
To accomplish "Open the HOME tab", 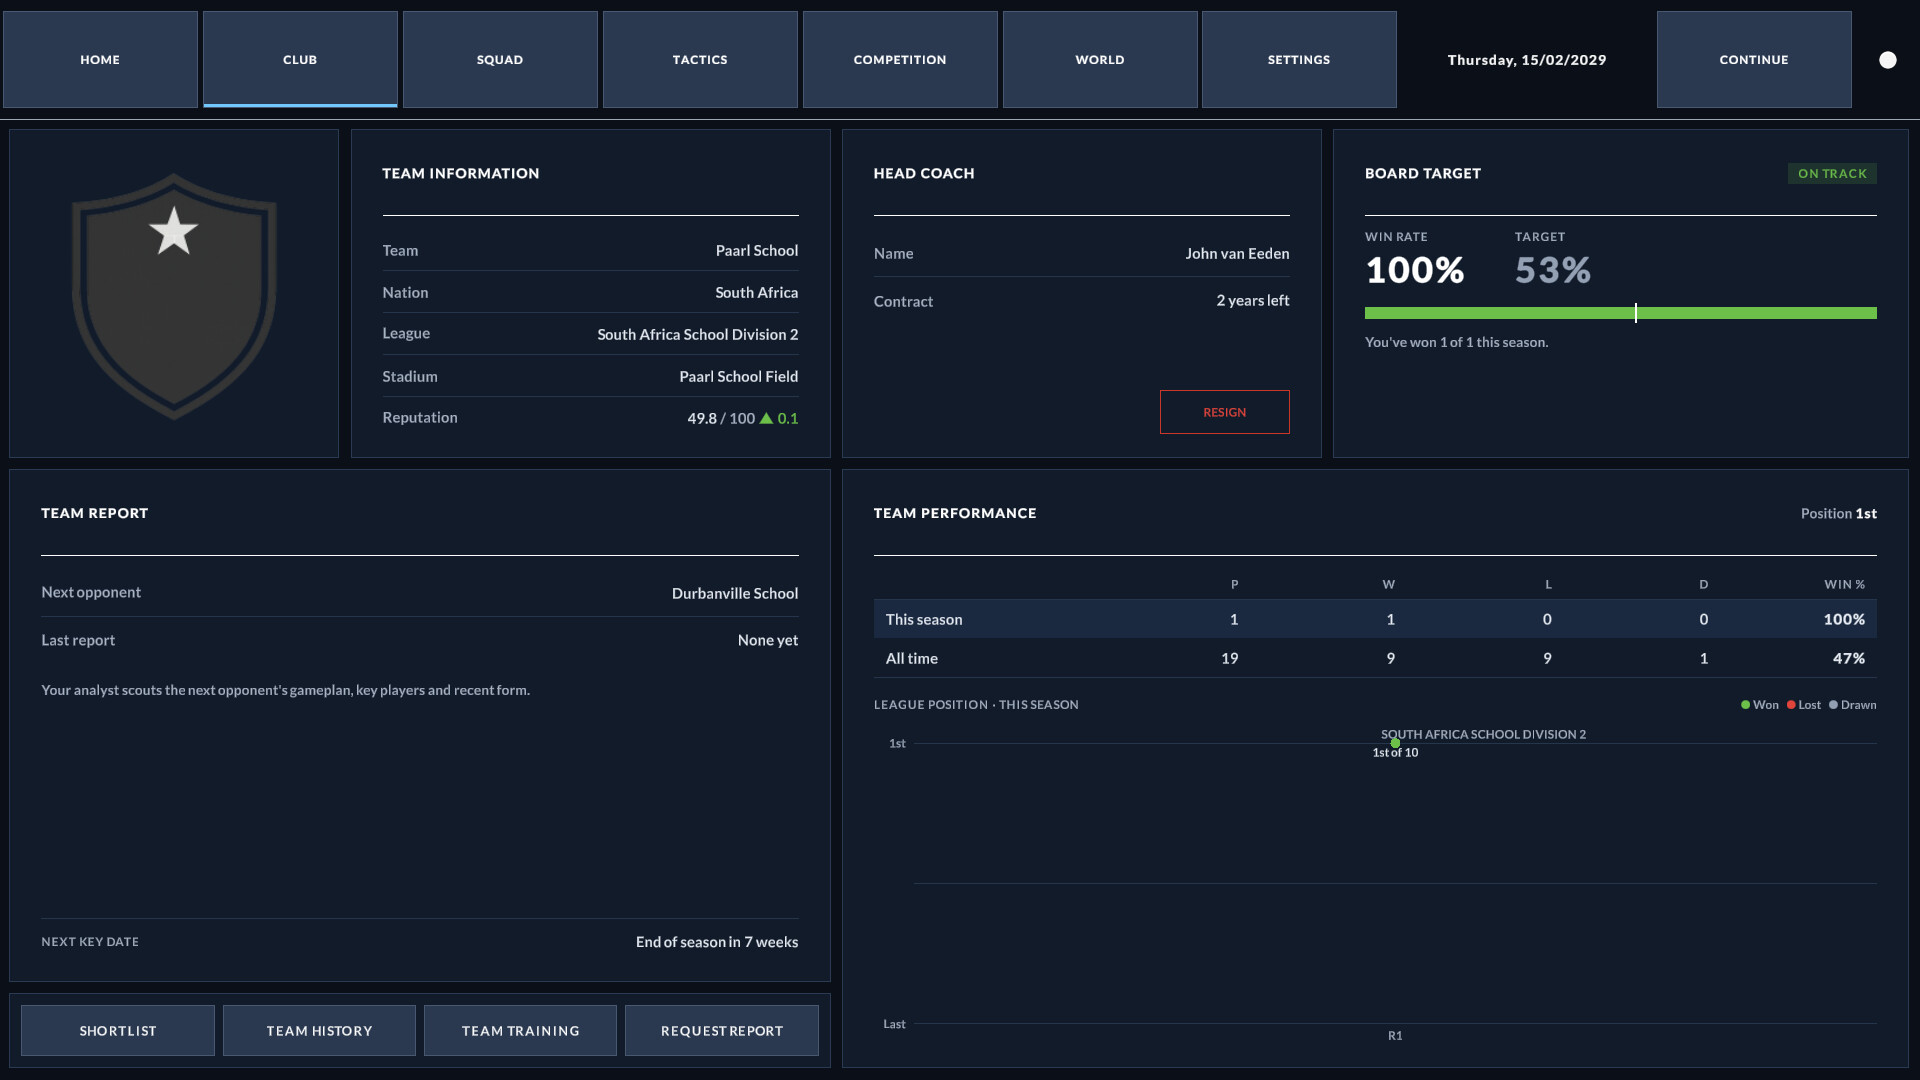I will point(100,60).
